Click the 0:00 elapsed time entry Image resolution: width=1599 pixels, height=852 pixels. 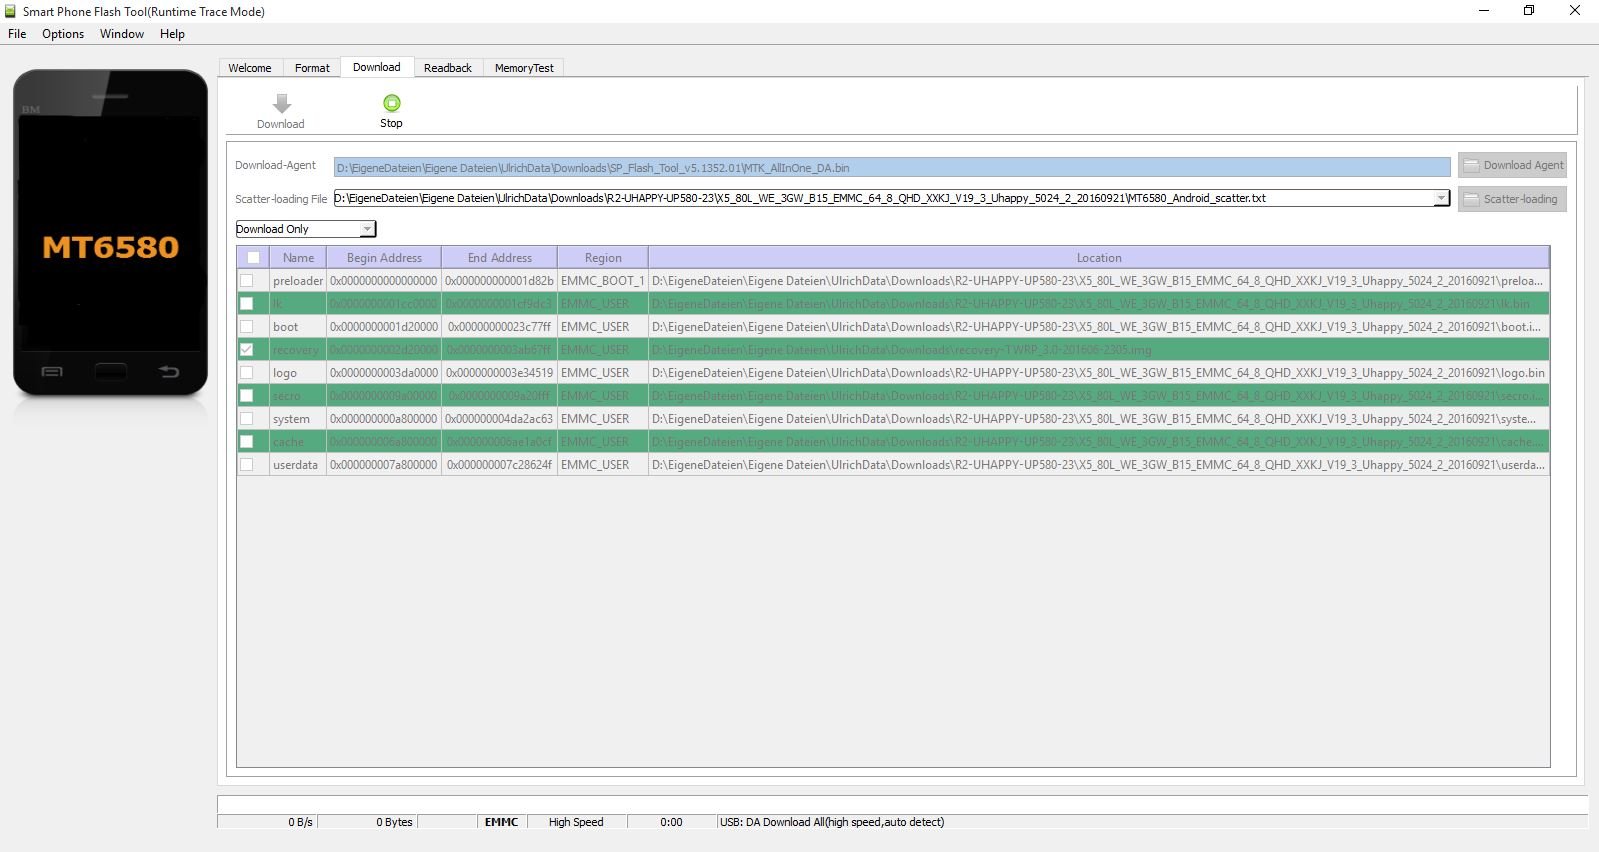671,822
